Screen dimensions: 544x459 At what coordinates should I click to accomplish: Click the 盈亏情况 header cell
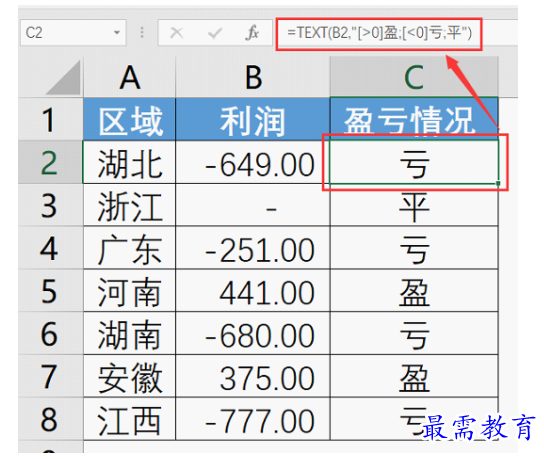(x=414, y=119)
